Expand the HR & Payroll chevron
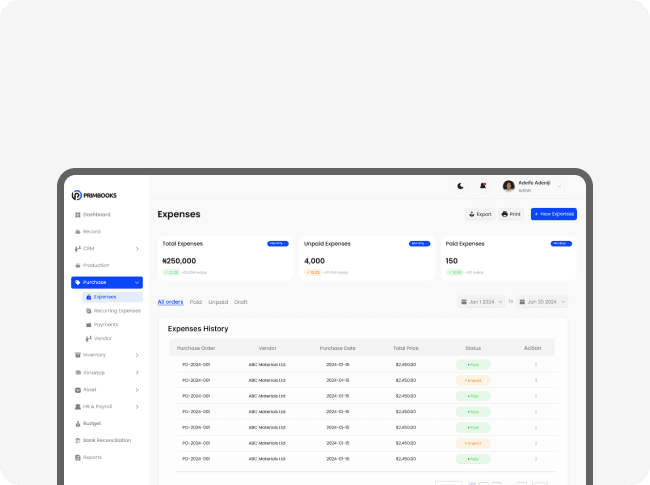The height and width of the screenshot is (485, 650). 137,407
